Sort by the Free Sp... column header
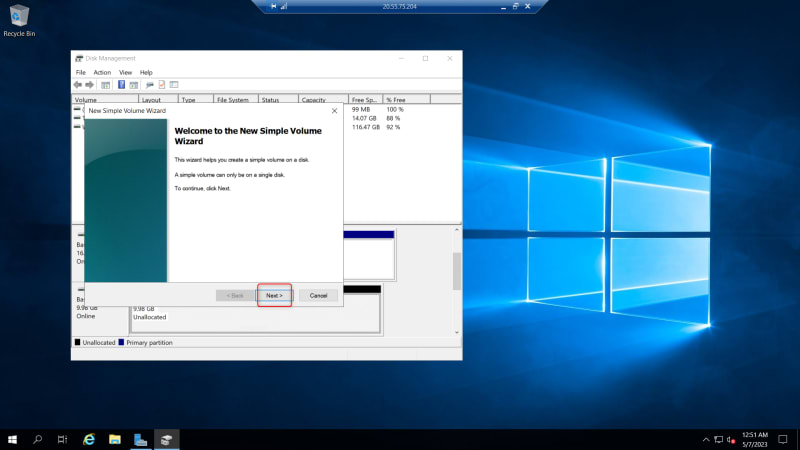The width and height of the screenshot is (800, 450). pos(366,99)
